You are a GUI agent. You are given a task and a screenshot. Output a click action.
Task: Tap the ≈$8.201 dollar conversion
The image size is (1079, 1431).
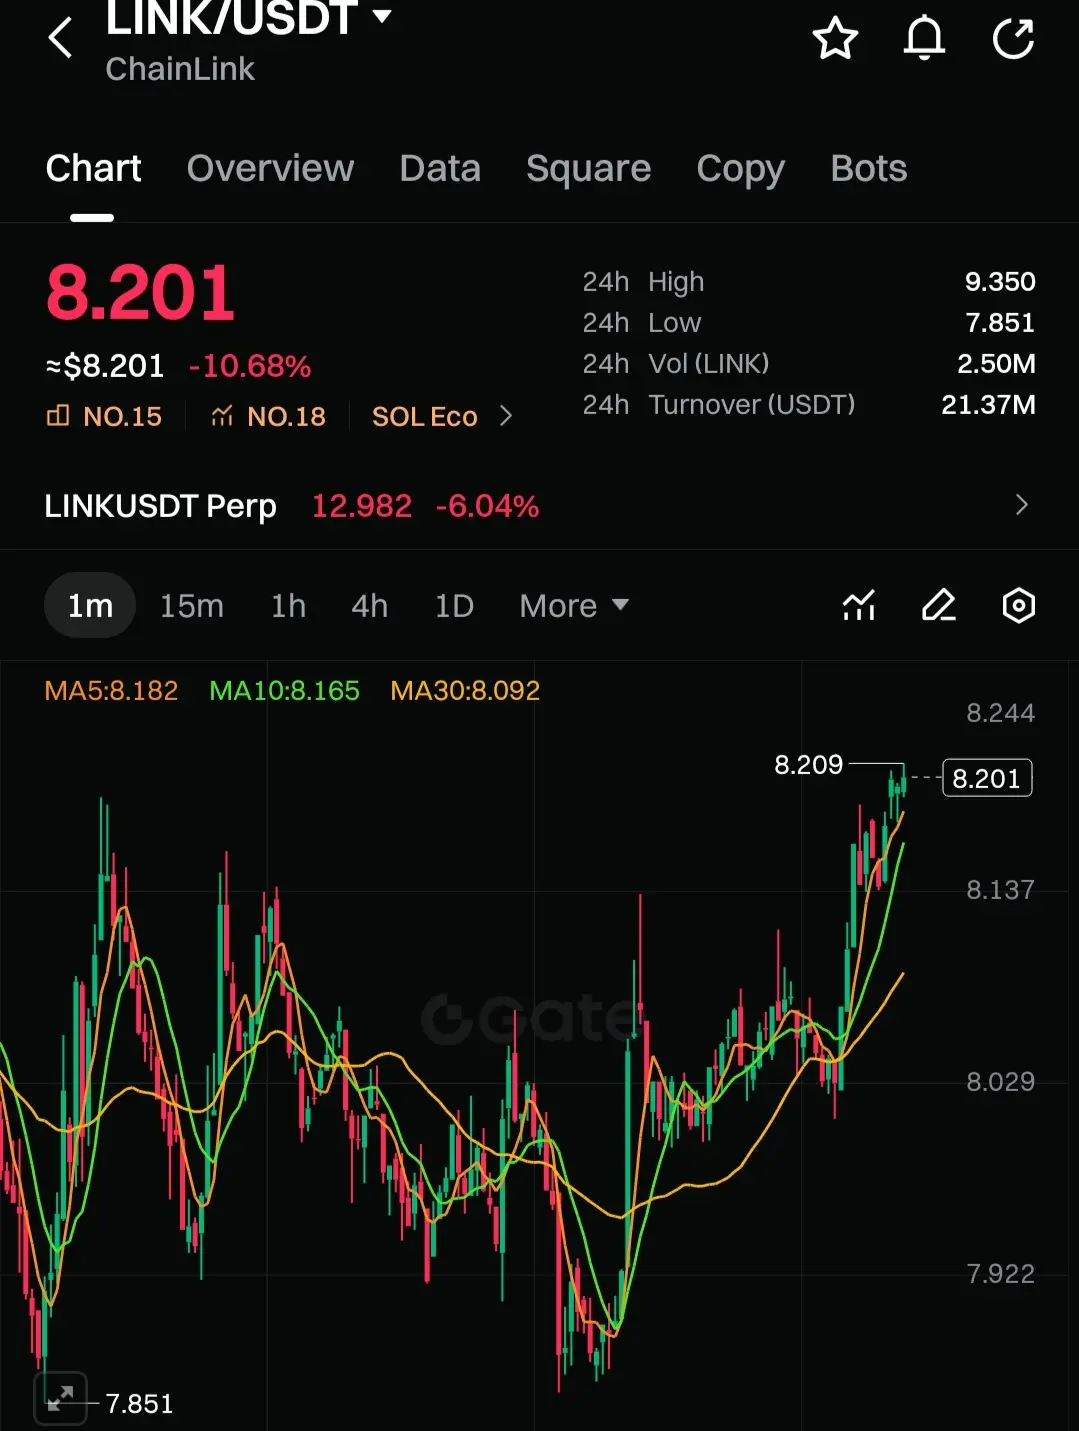coord(104,366)
